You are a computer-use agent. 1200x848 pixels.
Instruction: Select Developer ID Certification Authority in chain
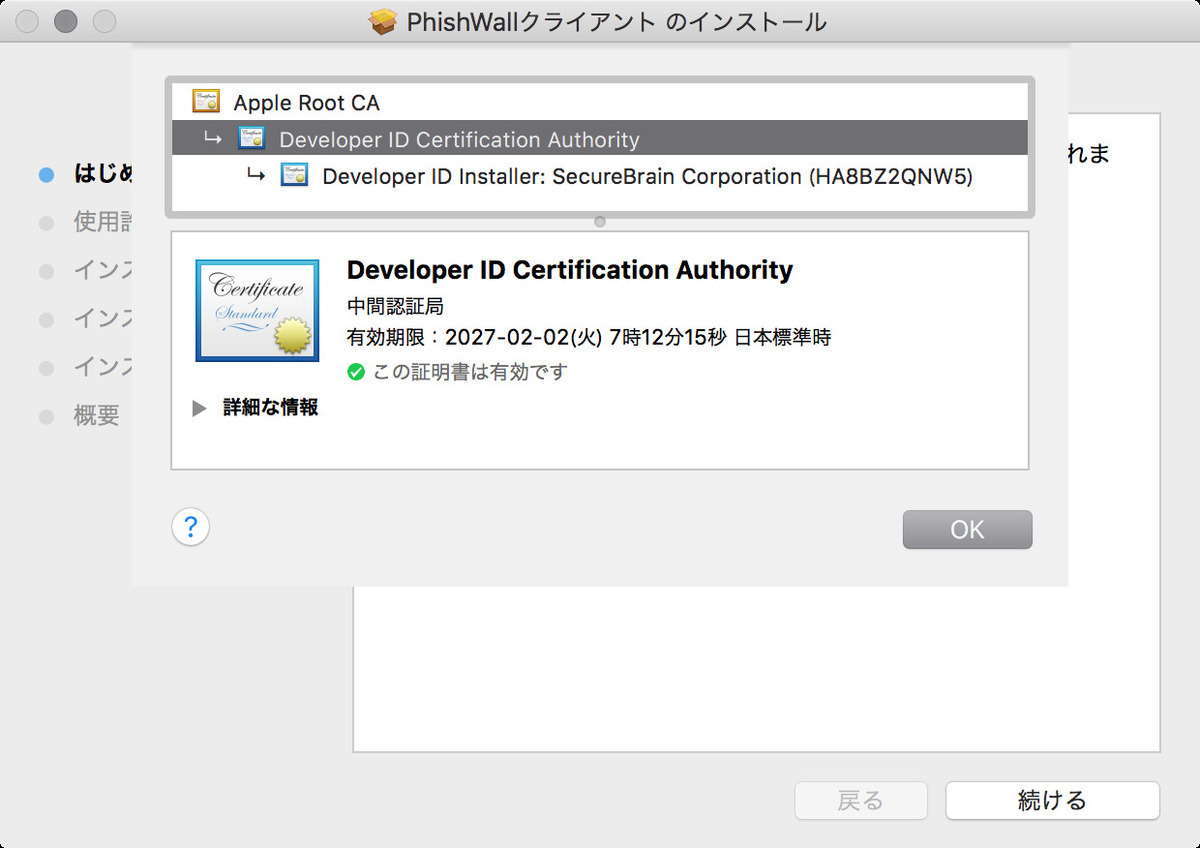pos(600,139)
